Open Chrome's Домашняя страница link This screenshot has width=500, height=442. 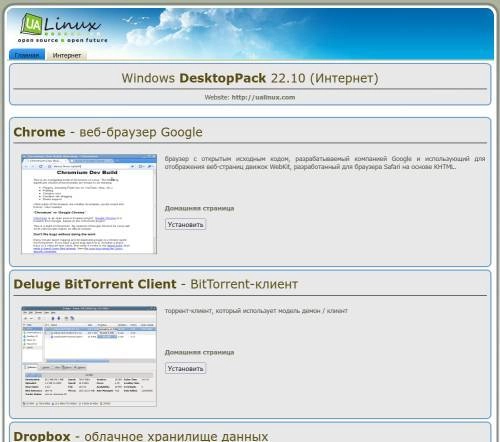coord(199,208)
